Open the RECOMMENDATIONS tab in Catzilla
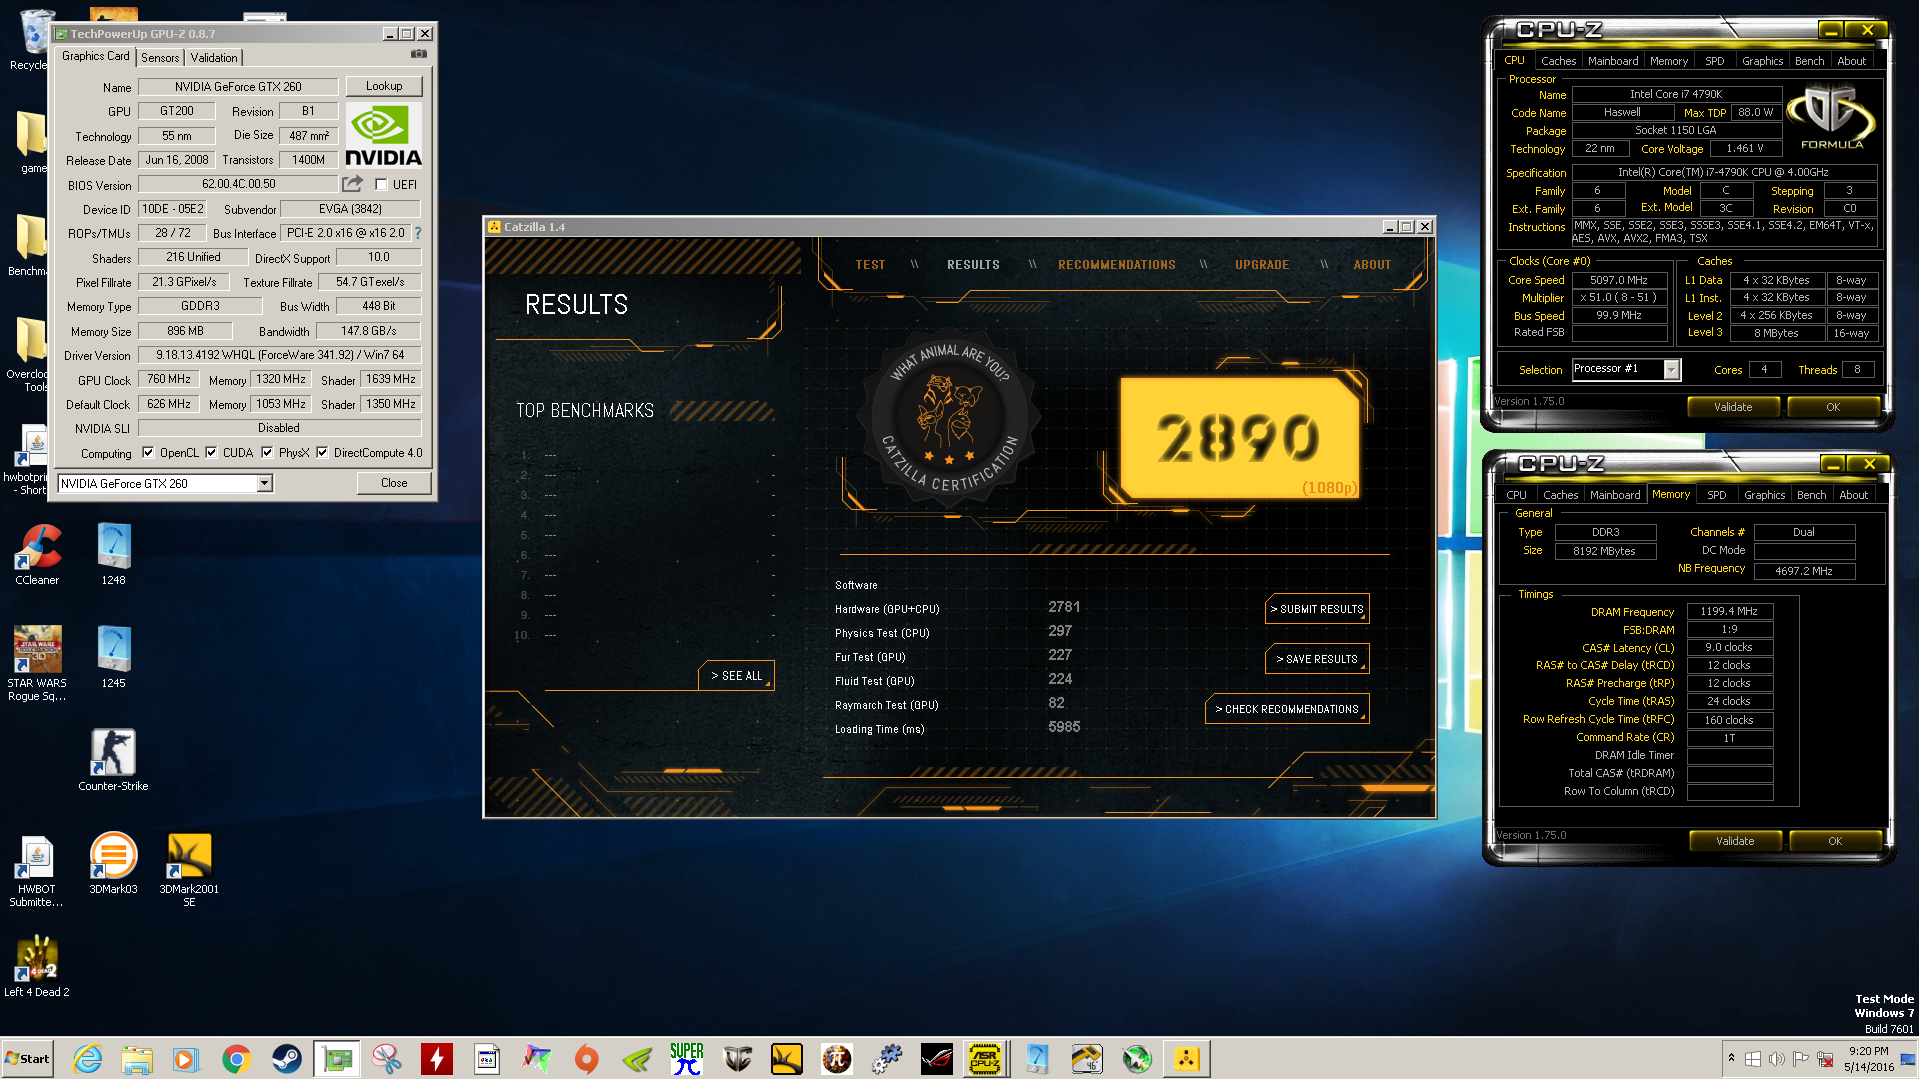 [1116, 264]
